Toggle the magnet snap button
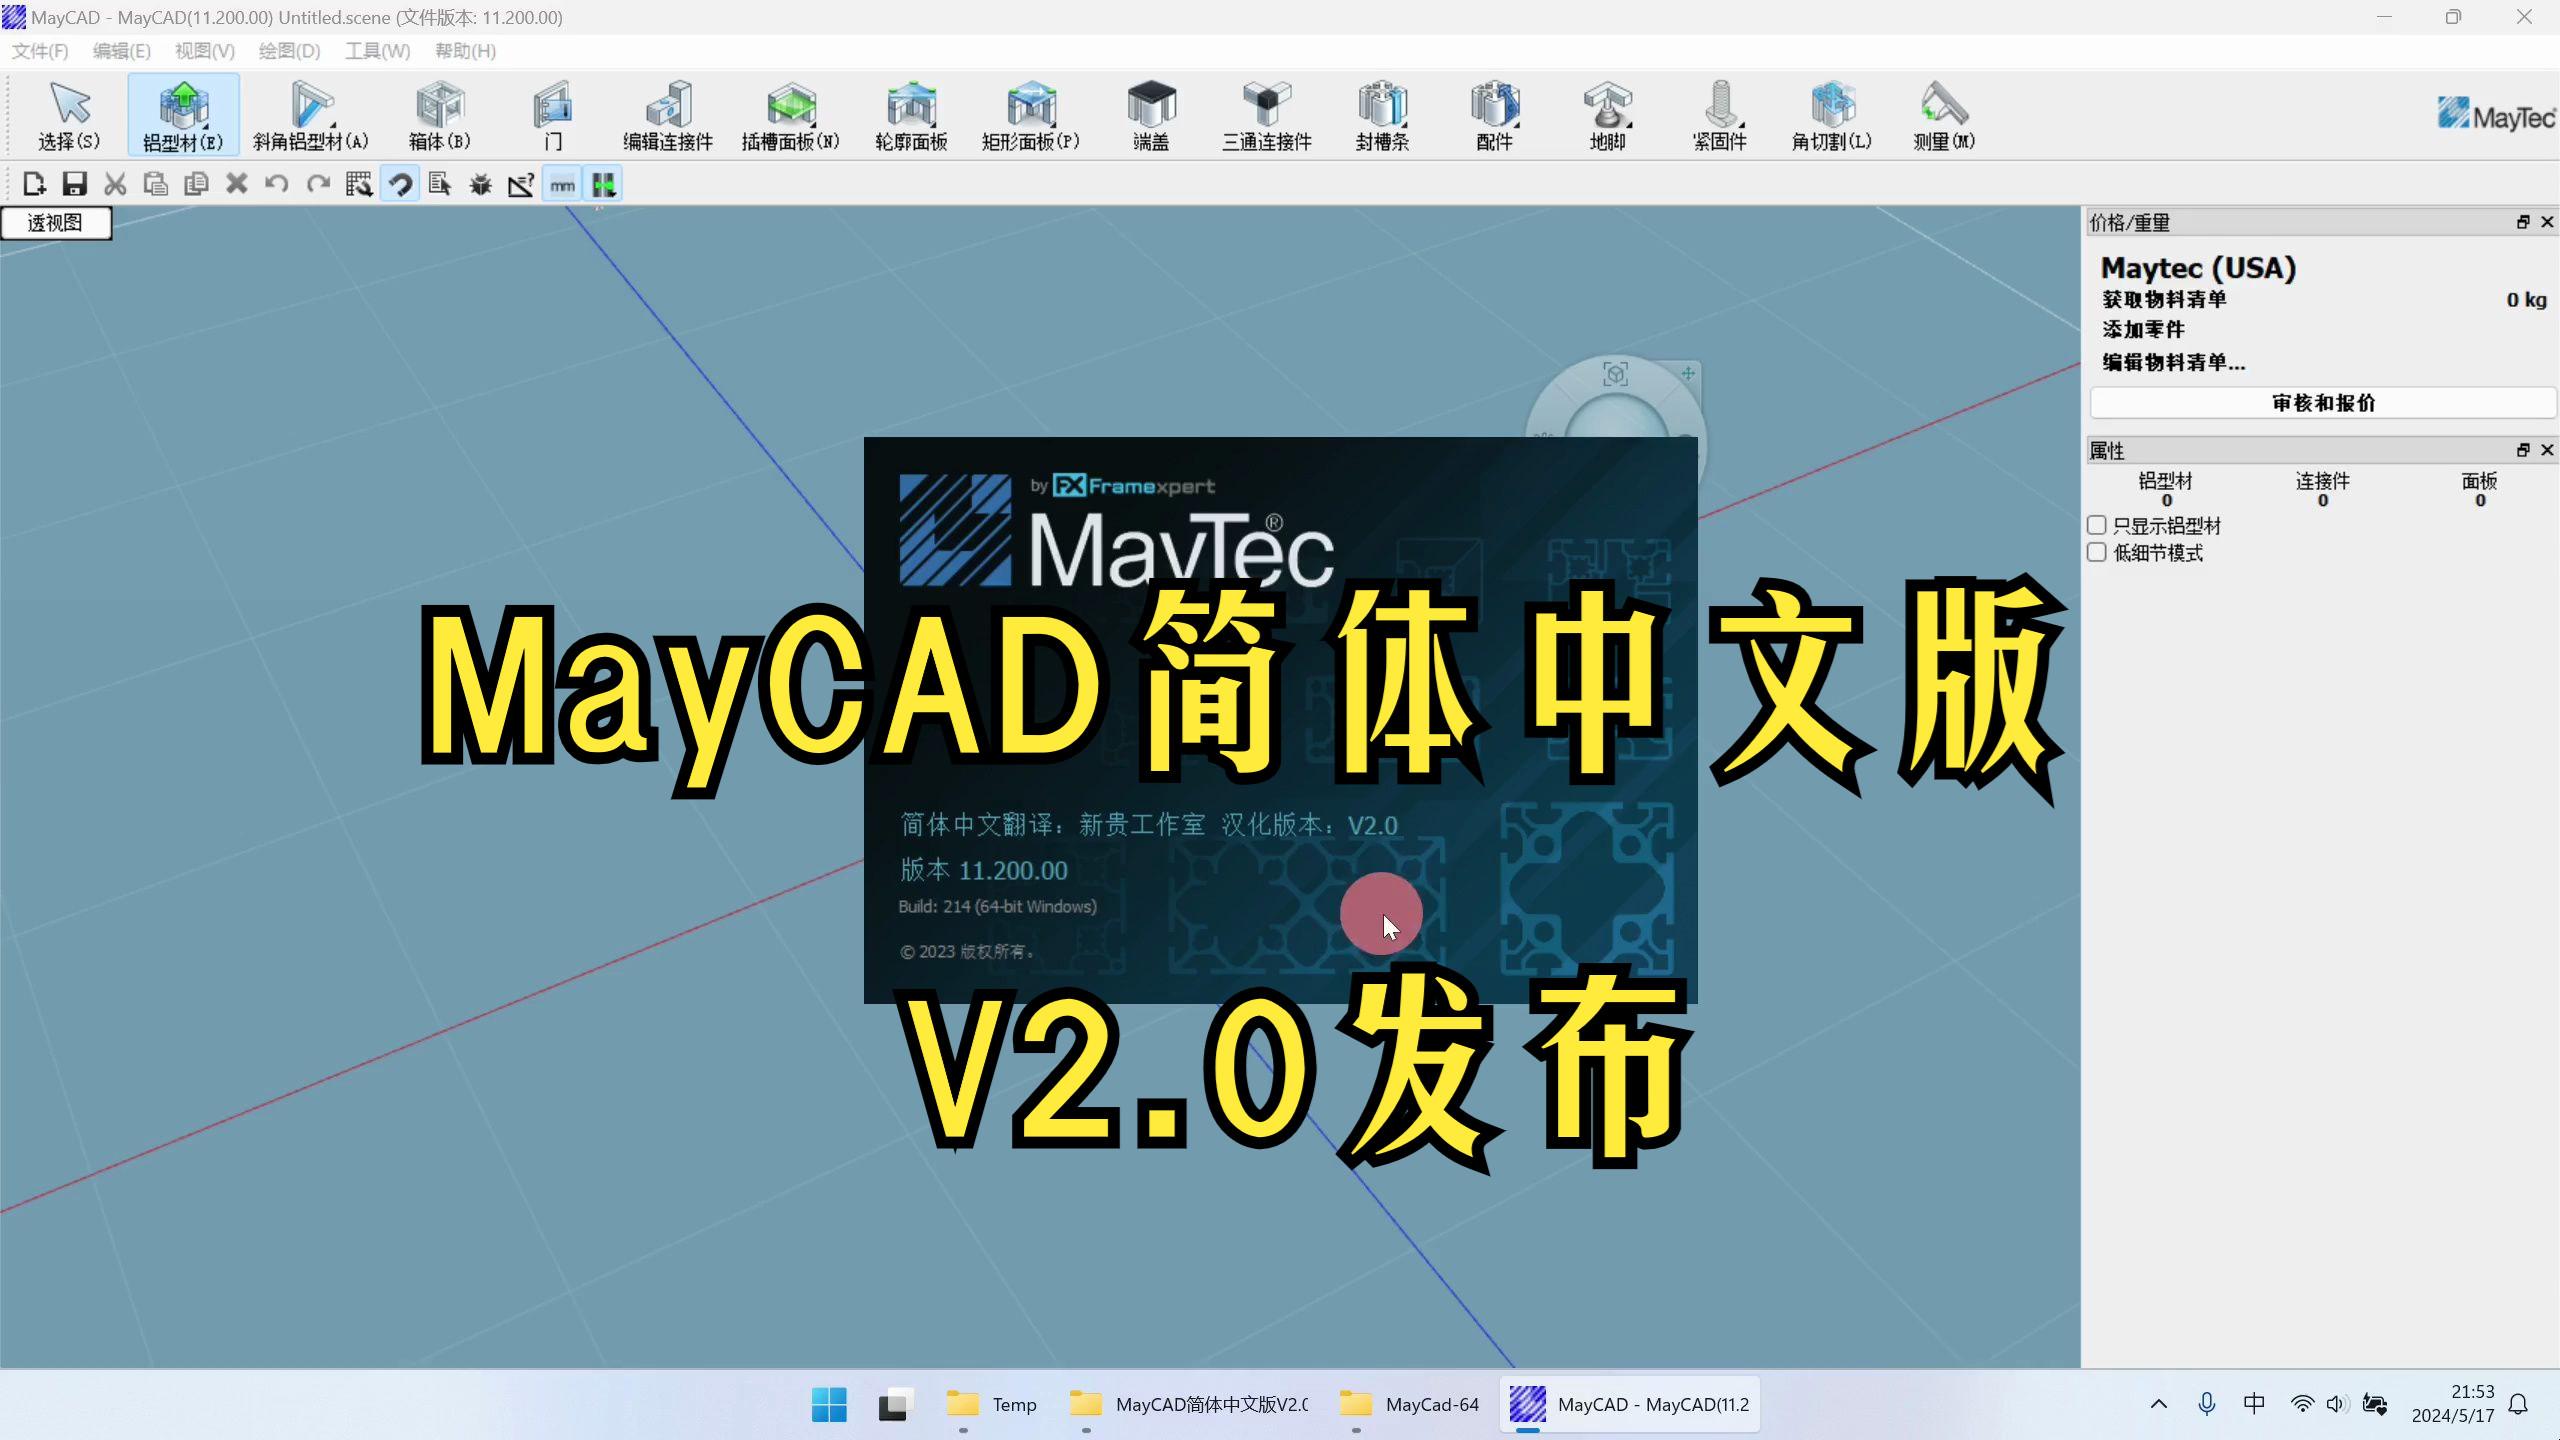This screenshot has width=2560, height=1440. pos(400,184)
